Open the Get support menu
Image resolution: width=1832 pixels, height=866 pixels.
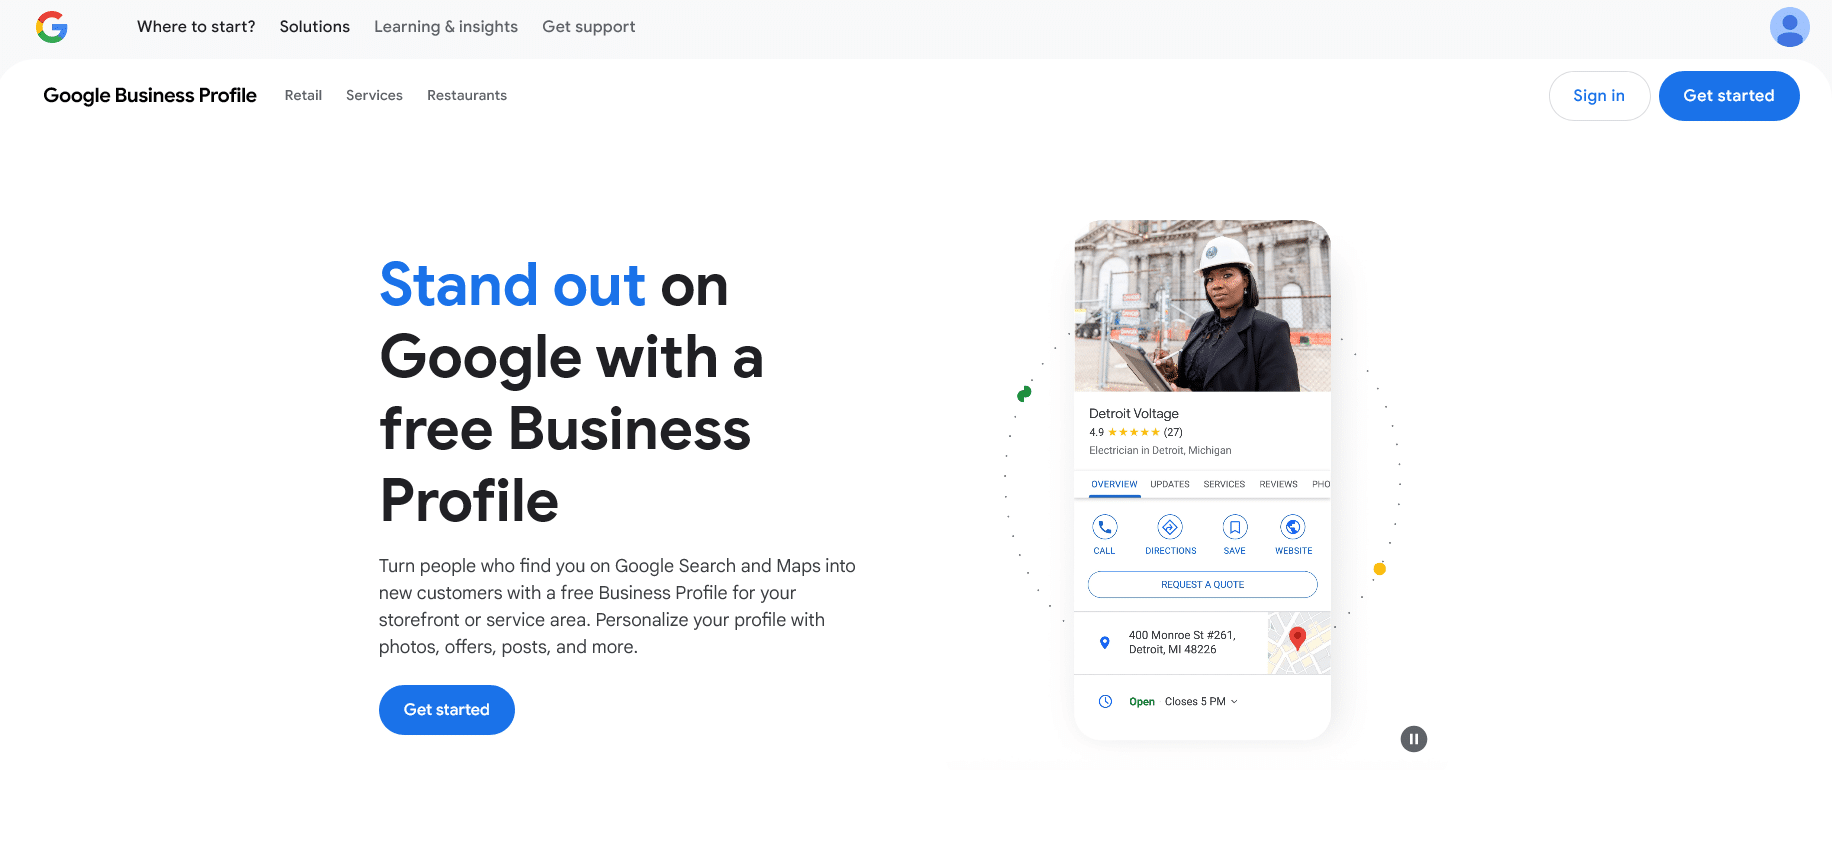(589, 27)
